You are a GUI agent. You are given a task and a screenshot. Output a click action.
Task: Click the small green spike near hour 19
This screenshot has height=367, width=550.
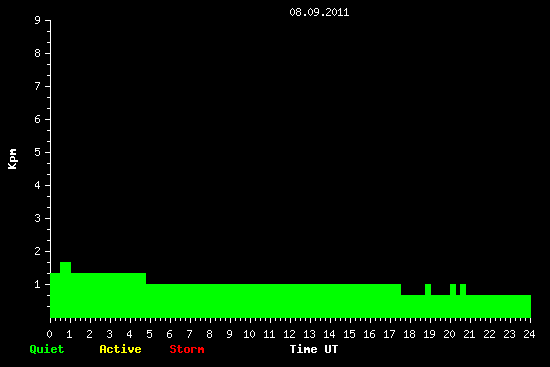coord(428,289)
